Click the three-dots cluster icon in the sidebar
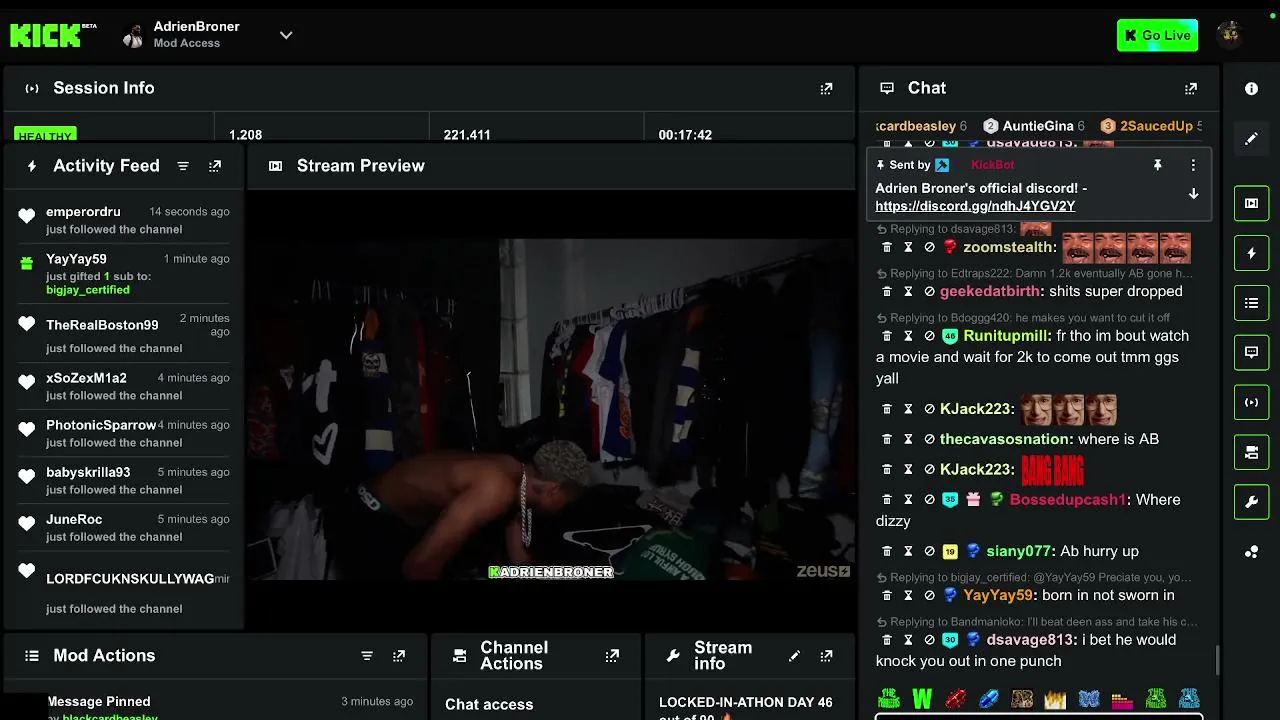This screenshot has height=720, width=1280. point(1251,552)
